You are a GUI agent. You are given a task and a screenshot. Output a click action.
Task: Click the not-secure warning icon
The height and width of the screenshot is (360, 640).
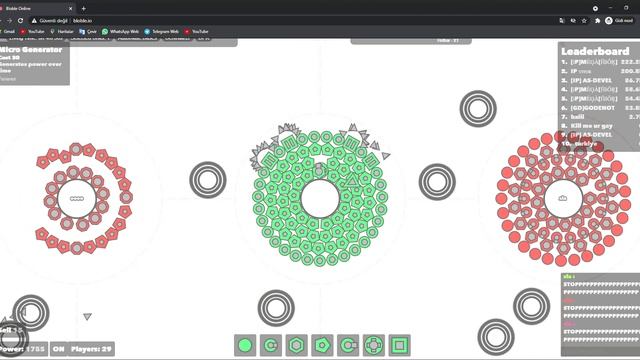34,20
